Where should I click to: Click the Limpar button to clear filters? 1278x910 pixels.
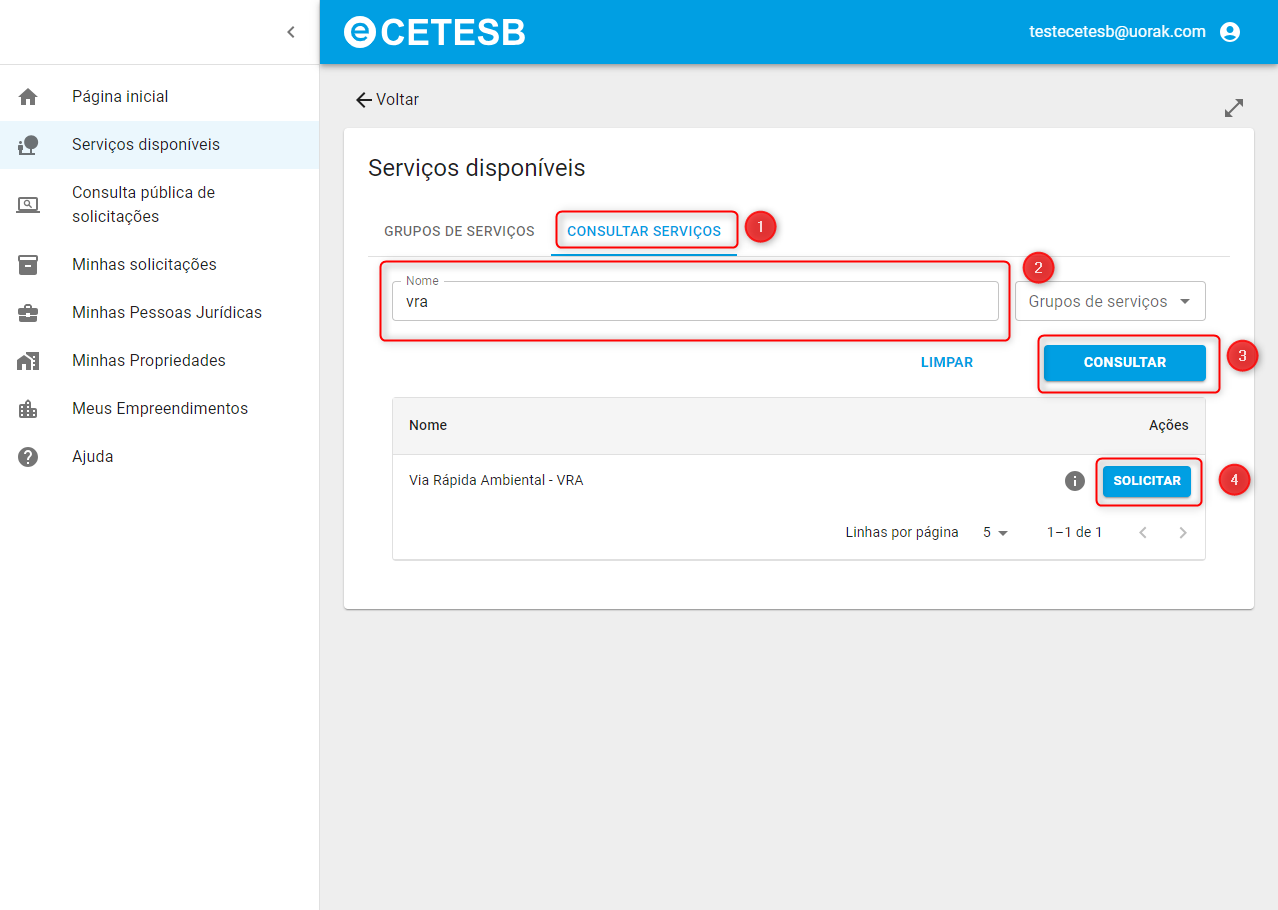(x=946, y=363)
